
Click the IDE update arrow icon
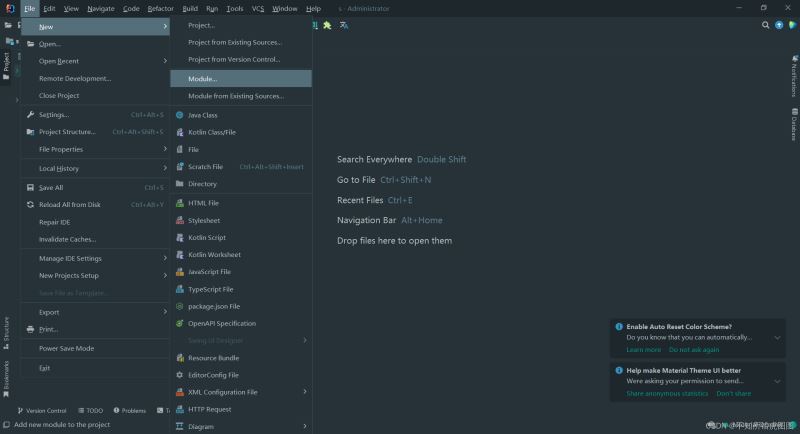coord(779,25)
